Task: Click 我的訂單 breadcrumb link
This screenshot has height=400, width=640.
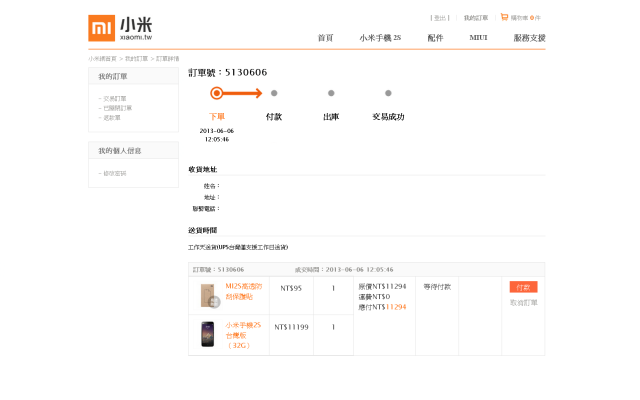Action: click(x=136, y=59)
